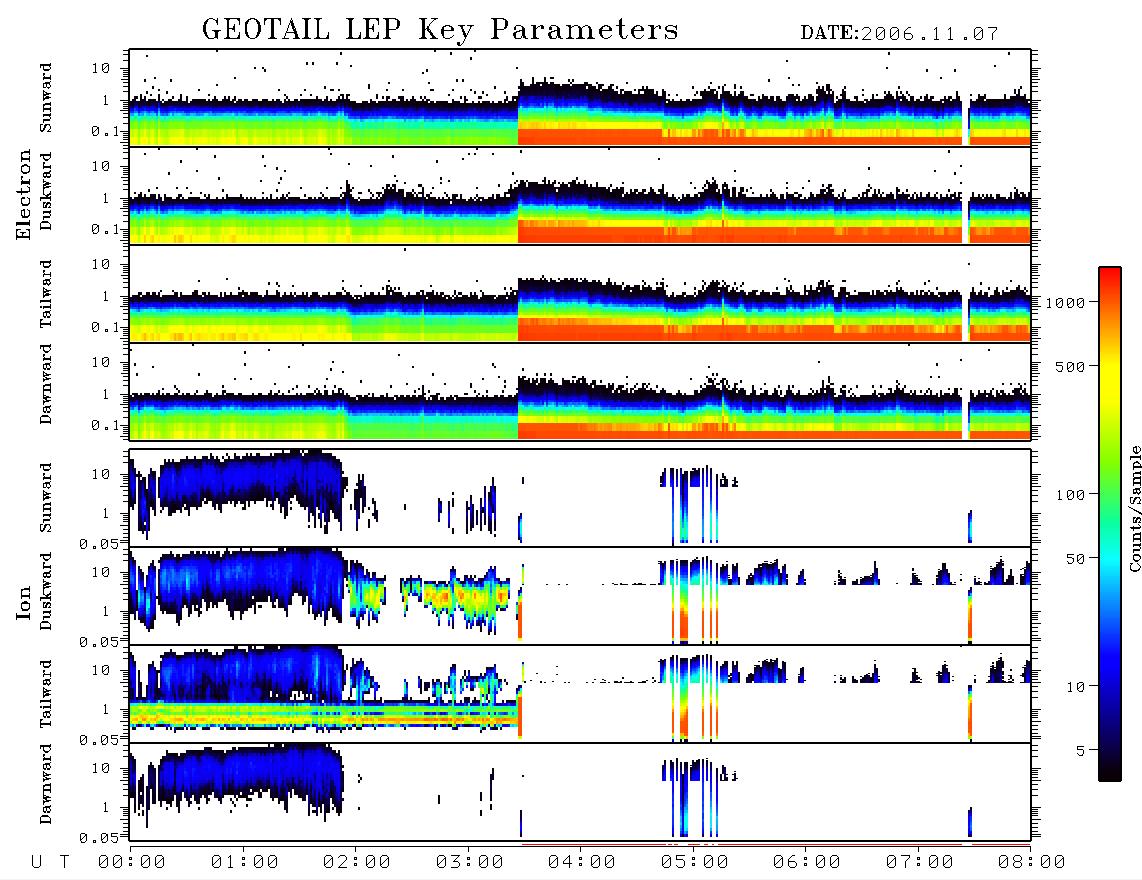Click "0.1" tick of Electron Dawnward panel
This screenshot has width=1142, height=880.
[106, 425]
